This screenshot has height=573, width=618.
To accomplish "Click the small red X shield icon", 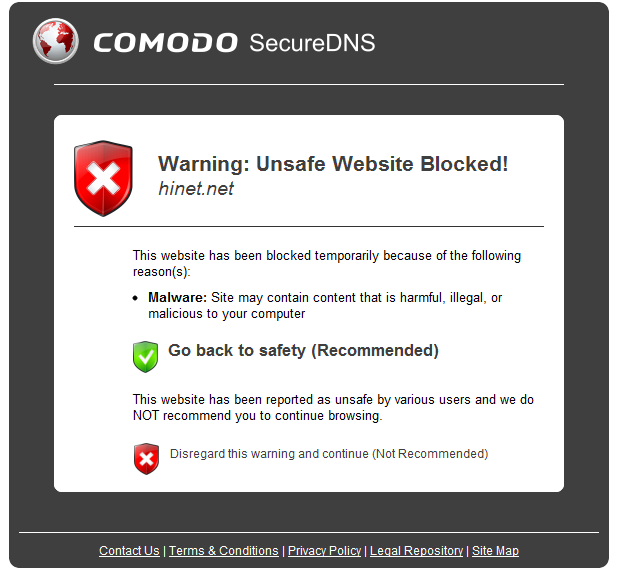I will pos(146,458).
